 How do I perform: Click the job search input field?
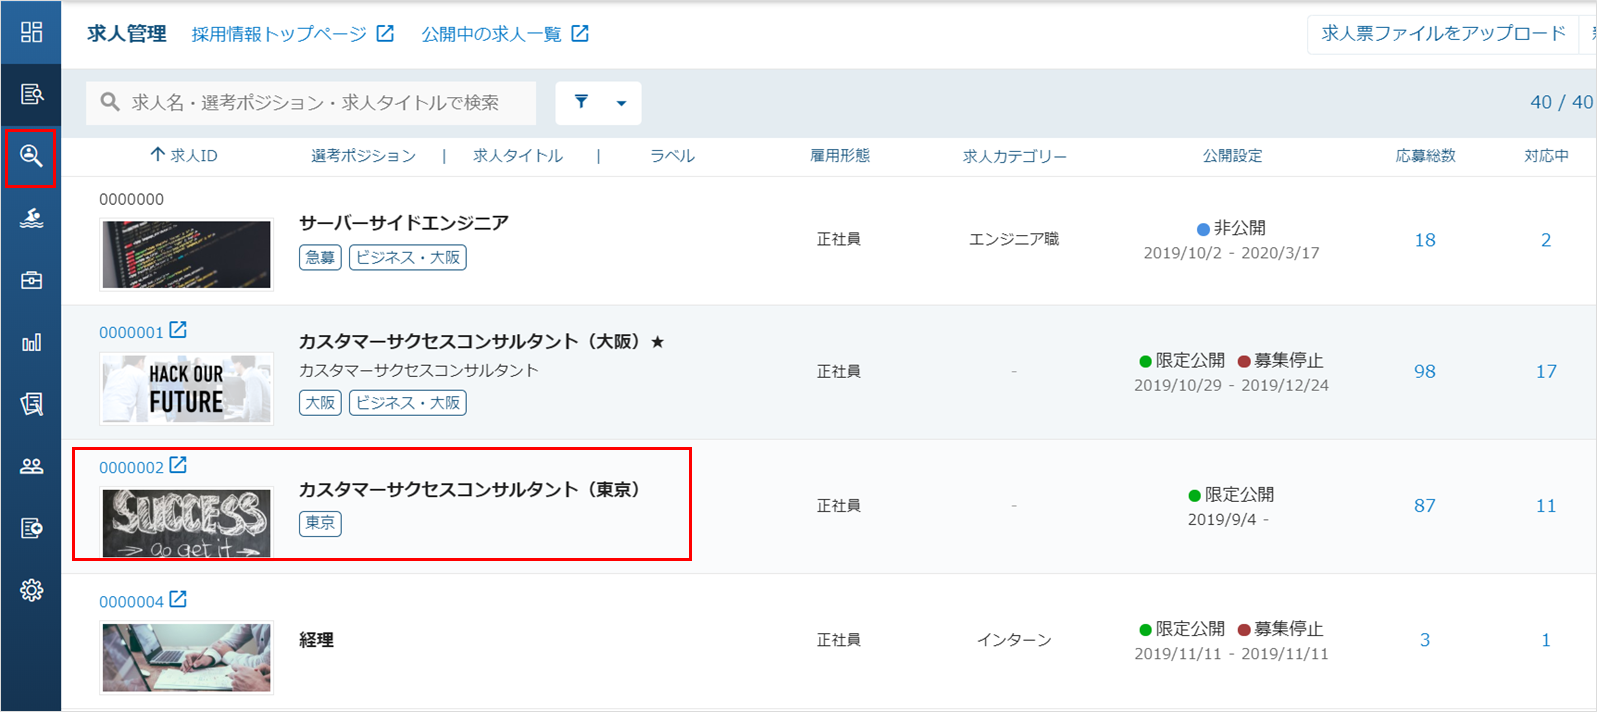(x=311, y=102)
